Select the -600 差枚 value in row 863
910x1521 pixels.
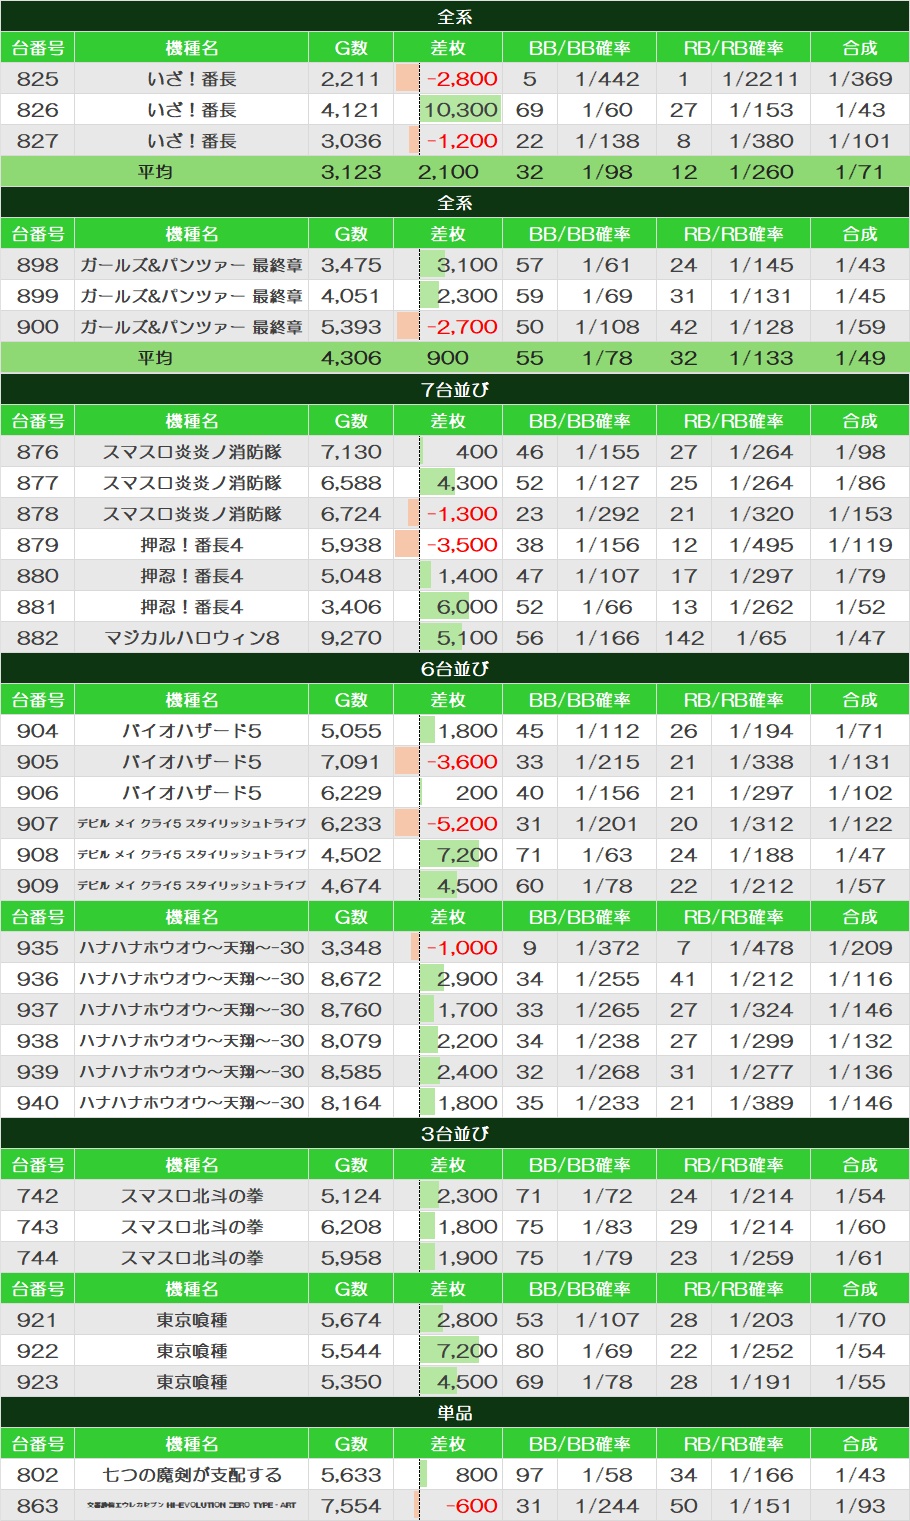pyautogui.click(x=471, y=1506)
